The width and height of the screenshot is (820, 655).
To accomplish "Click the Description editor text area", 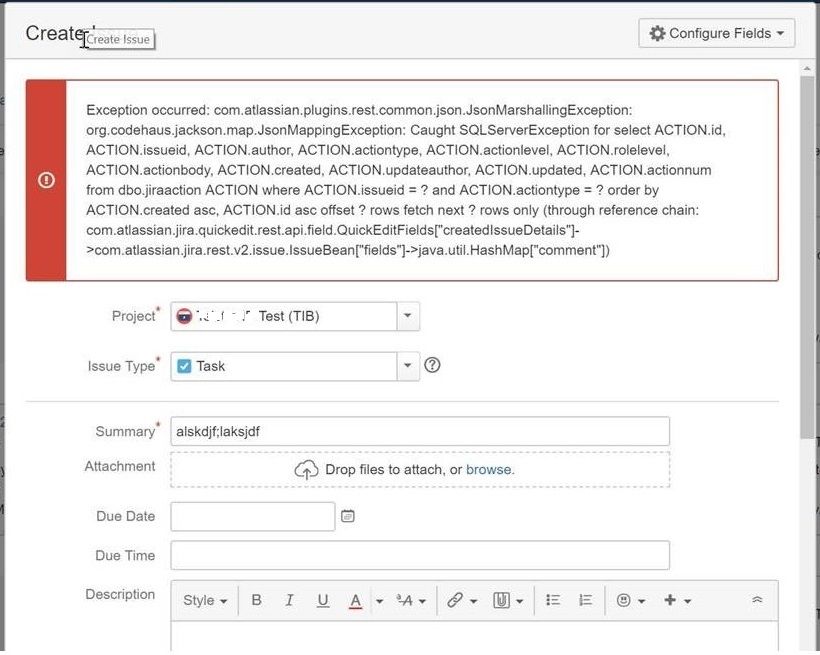I will pos(474,637).
